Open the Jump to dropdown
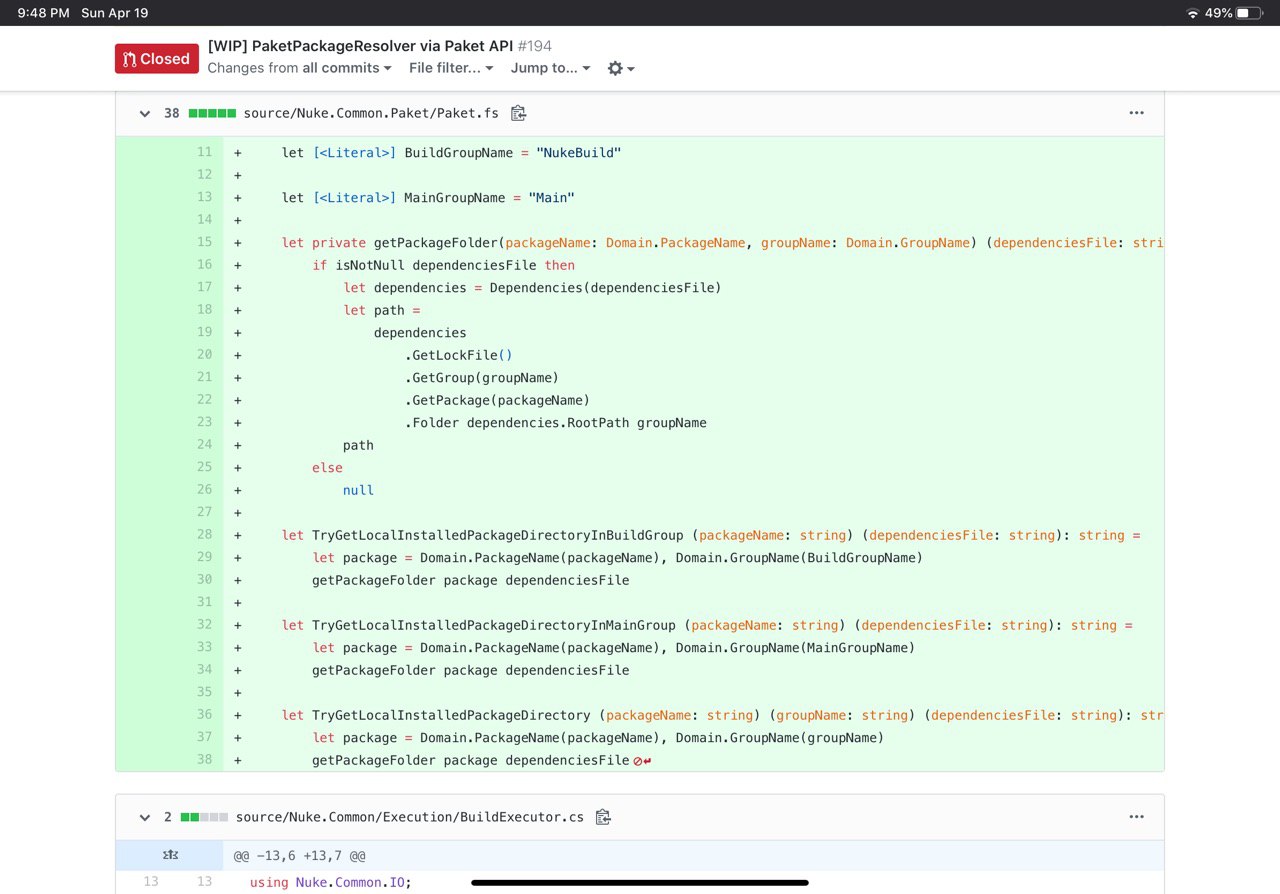The width and height of the screenshot is (1280, 894). (550, 68)
